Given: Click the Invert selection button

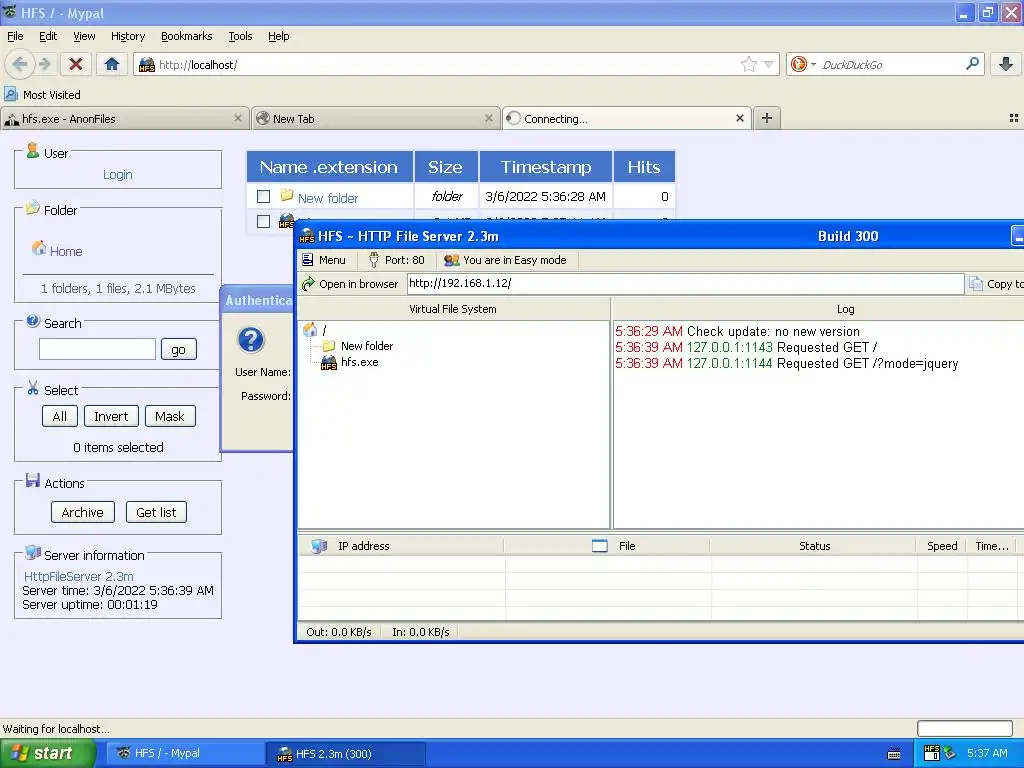Looking at the screenshot, I should (111, 416).
